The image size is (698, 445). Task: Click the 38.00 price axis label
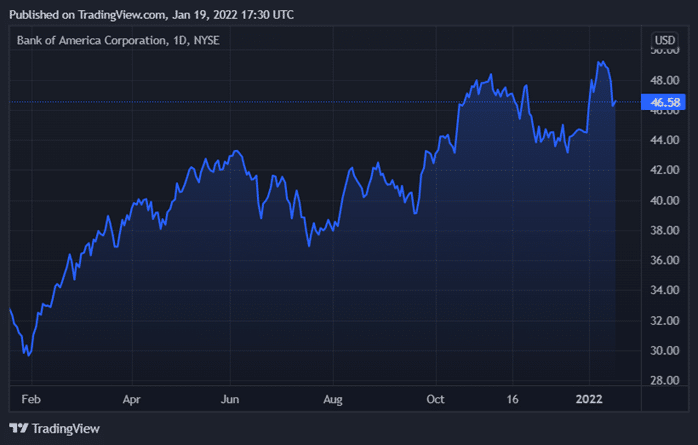(665, 231)
